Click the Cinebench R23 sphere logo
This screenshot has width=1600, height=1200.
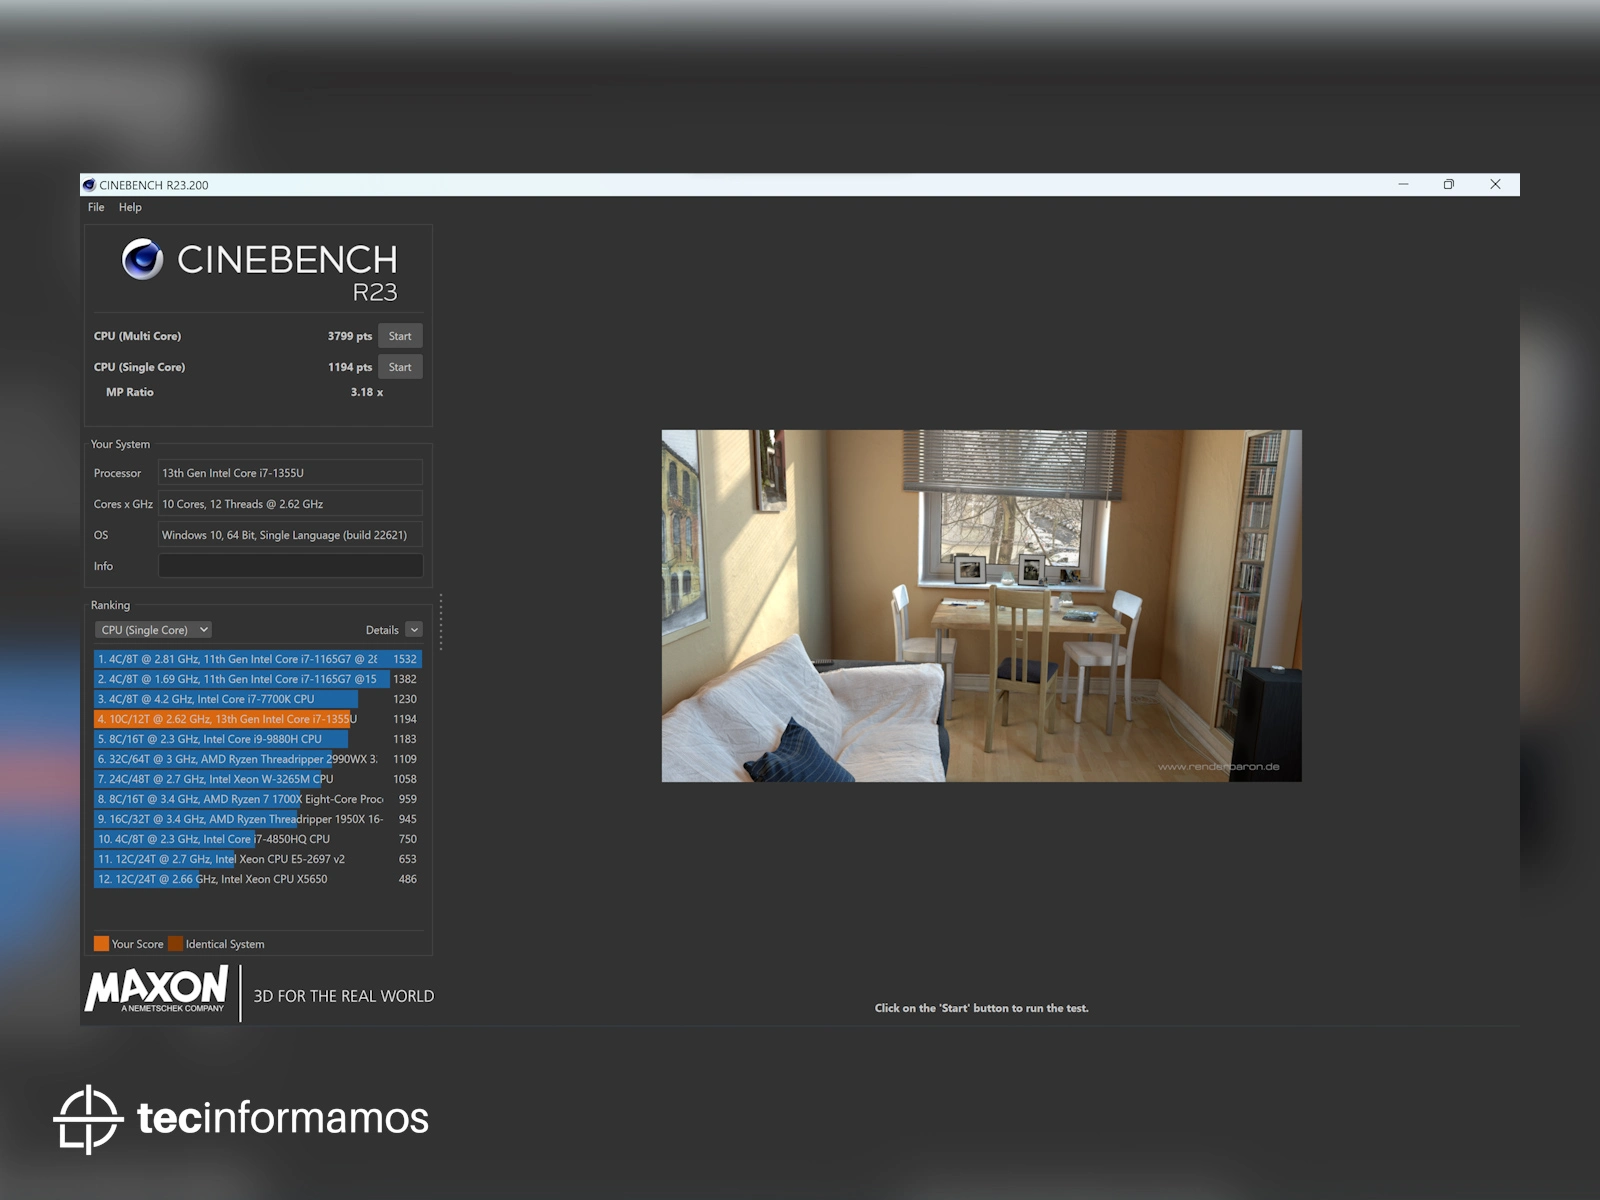click(142, 260)
